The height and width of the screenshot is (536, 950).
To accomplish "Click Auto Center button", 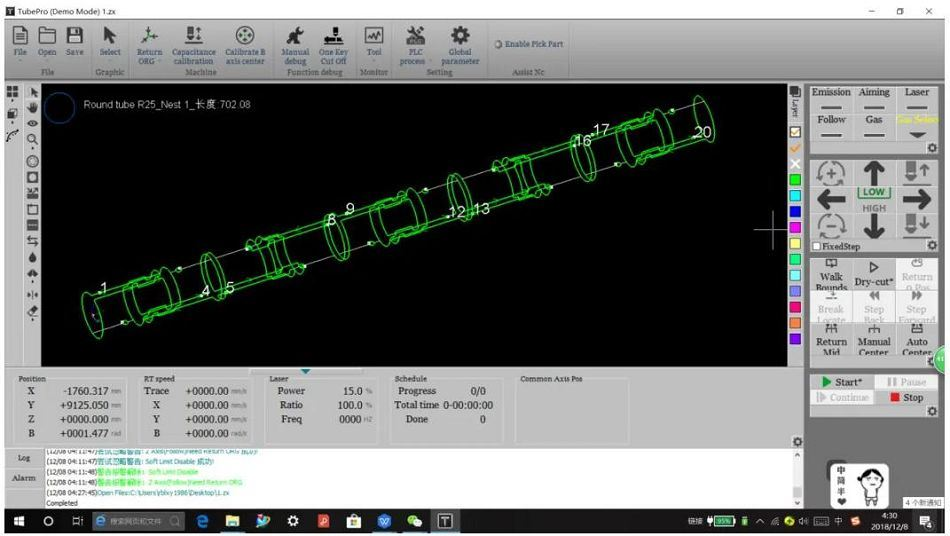I will point(917,339).
